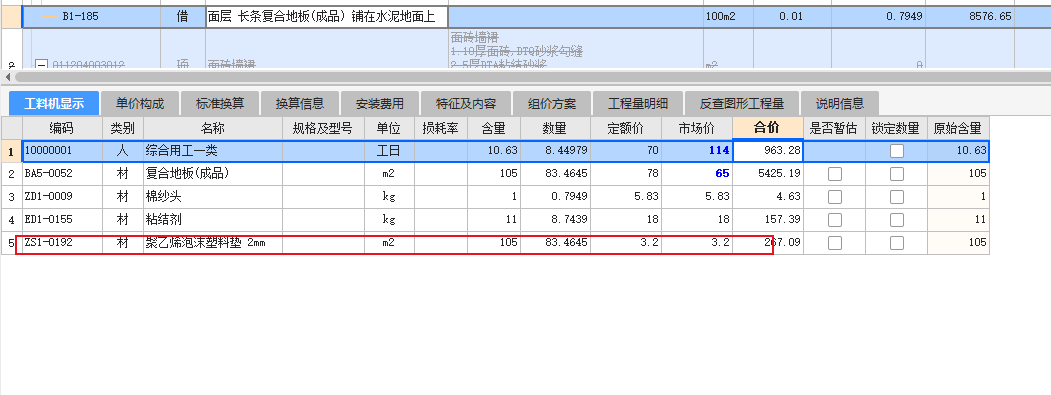Image resolution: width=1051 pixels, height=395 pixels.
Task: Click the 是否暂估 column header
Action: [x=834, y=127]
